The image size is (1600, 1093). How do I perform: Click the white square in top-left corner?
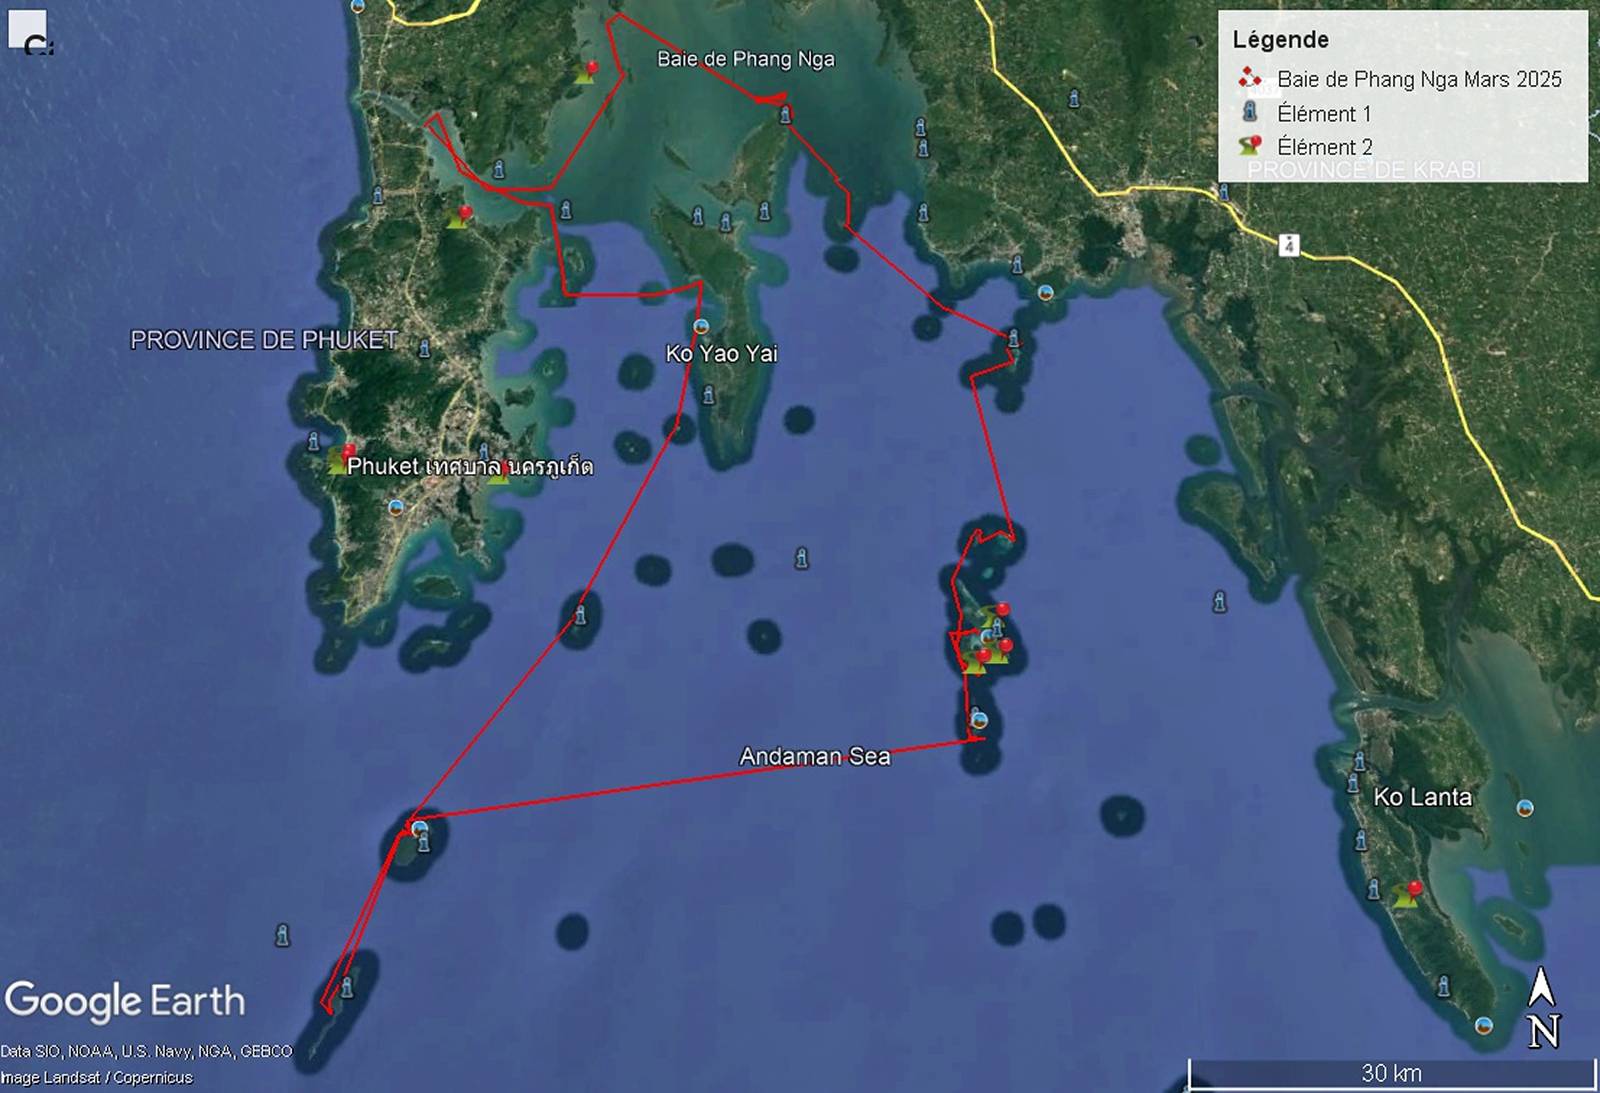(x=27, y=29)
